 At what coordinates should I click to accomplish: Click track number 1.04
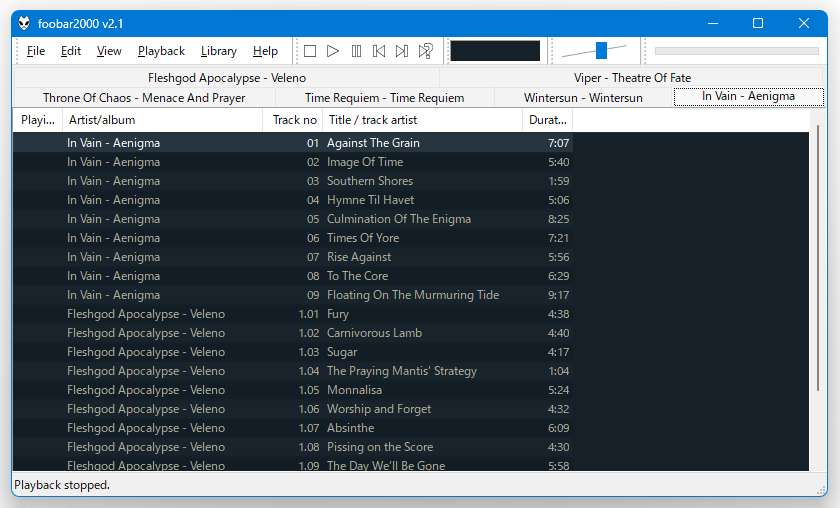pos(309,371)
